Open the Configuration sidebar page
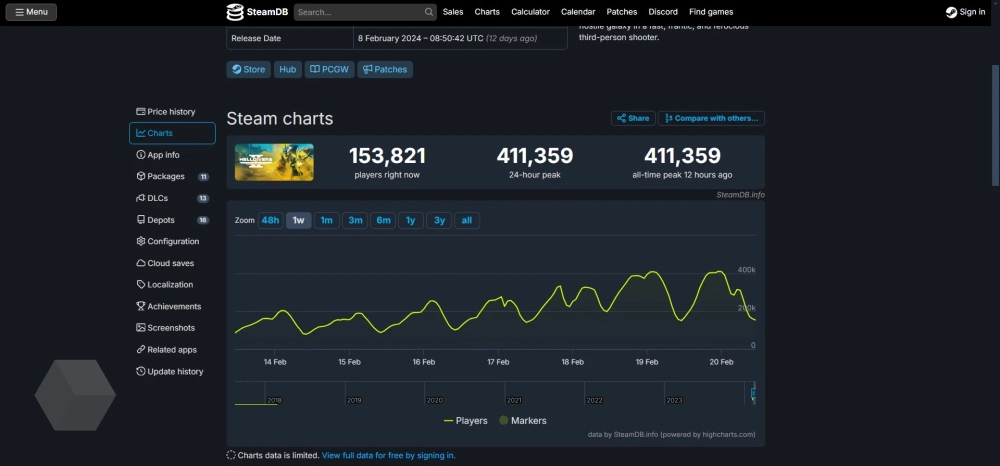This screenshot has height=466, width=1000. pyautogui.click(x=173, y=241)
